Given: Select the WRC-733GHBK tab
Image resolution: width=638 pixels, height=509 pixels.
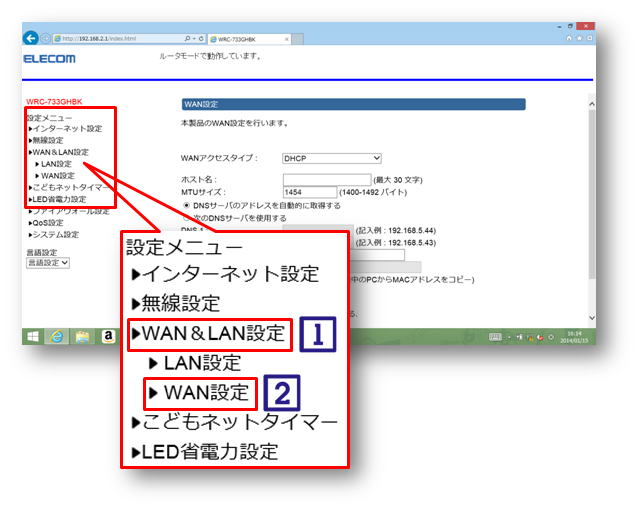Looking at the screenshot, I should 249,39.
